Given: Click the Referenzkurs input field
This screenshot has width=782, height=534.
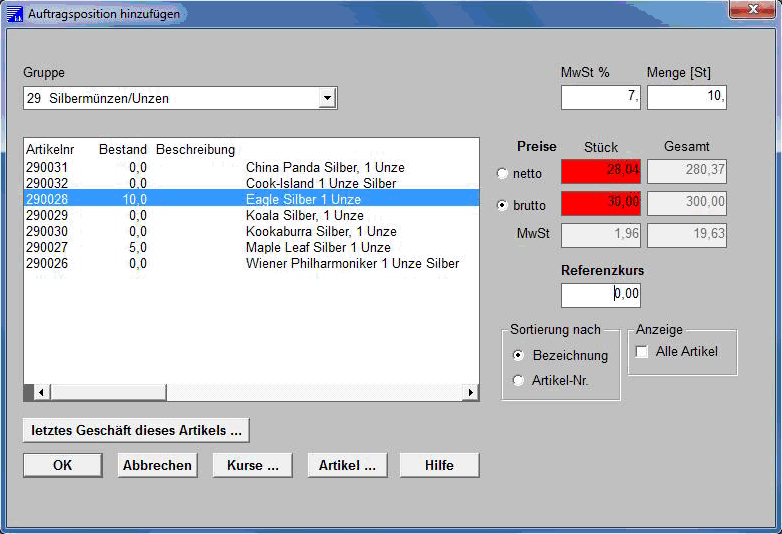Looking at the screenshot, I should pyautogui.click(x=600, y=295).
